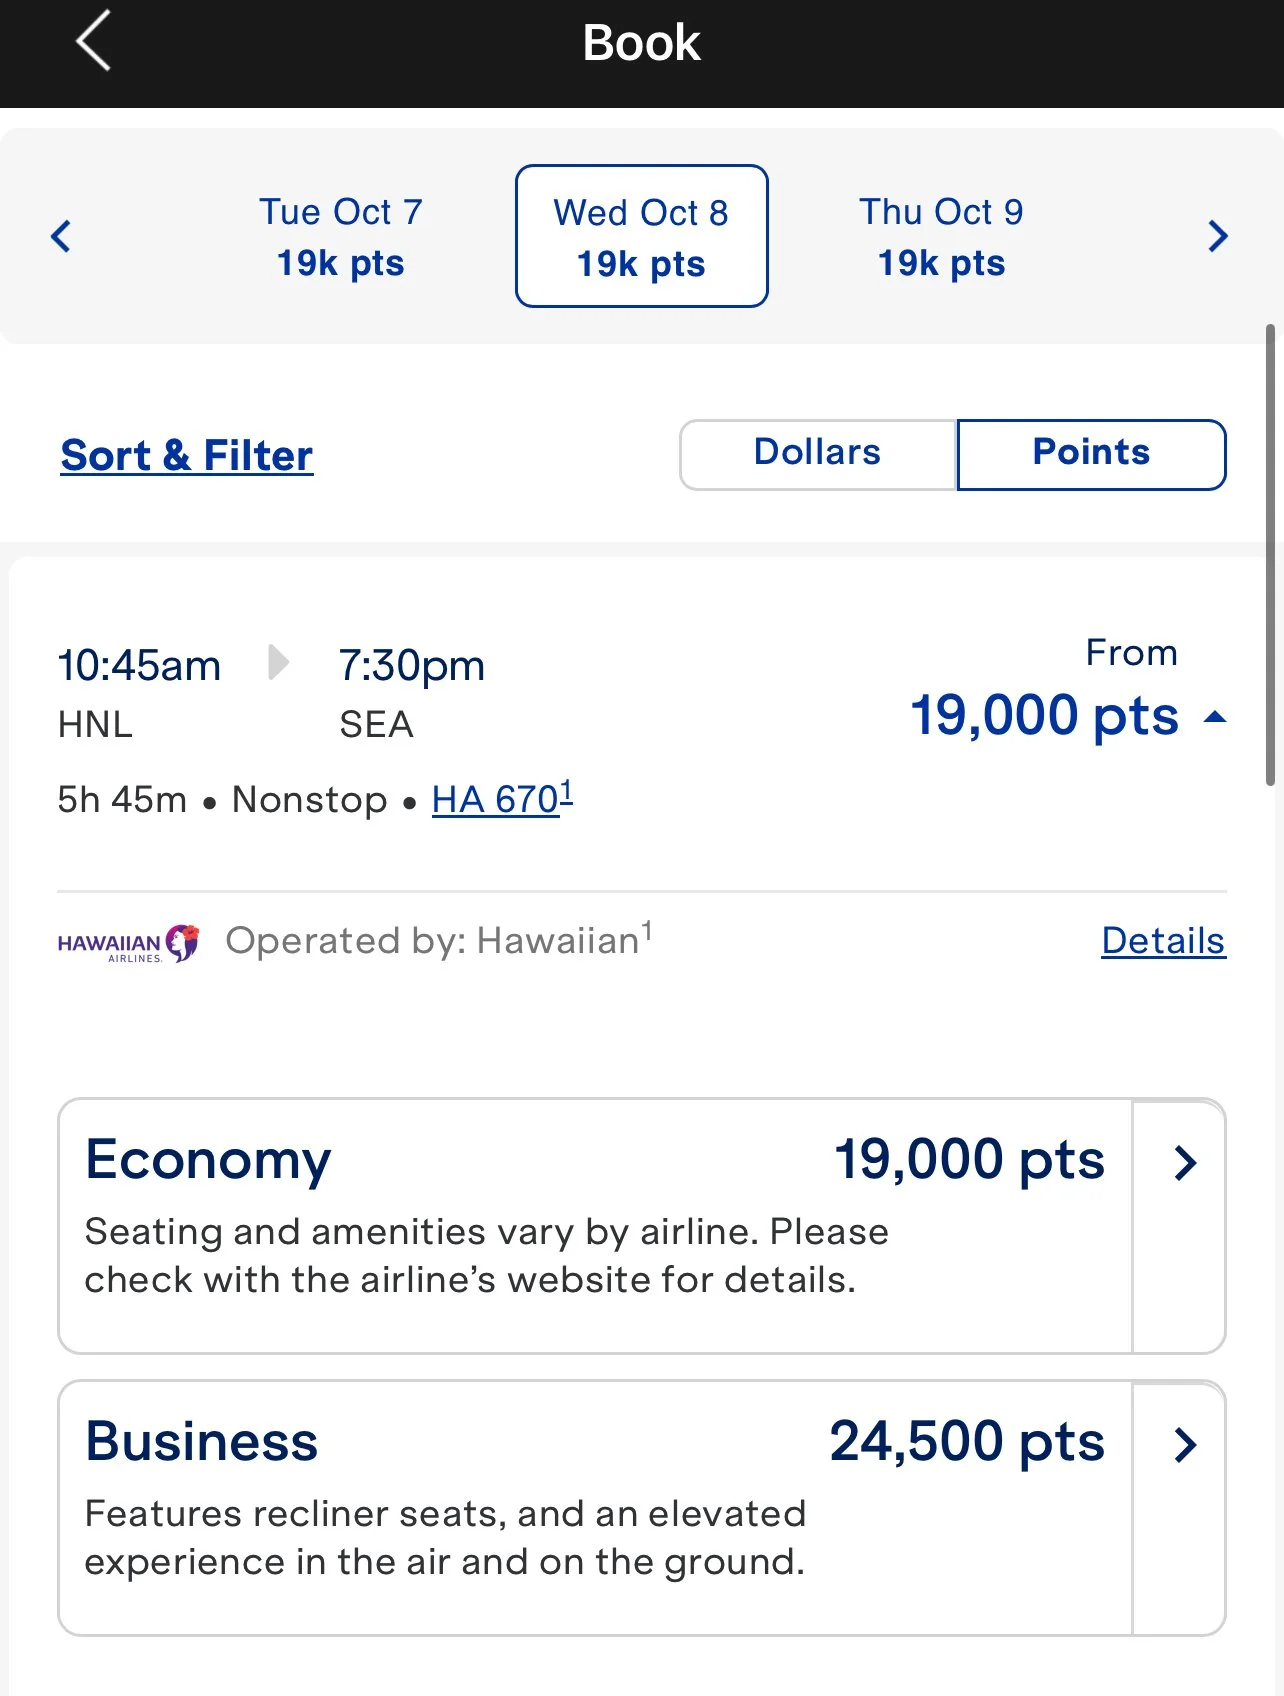Click the vertical scrollbar on the right edge
This screenshot has width=1284, height=1696.
pyautogui.click(x=1270, y=555)
